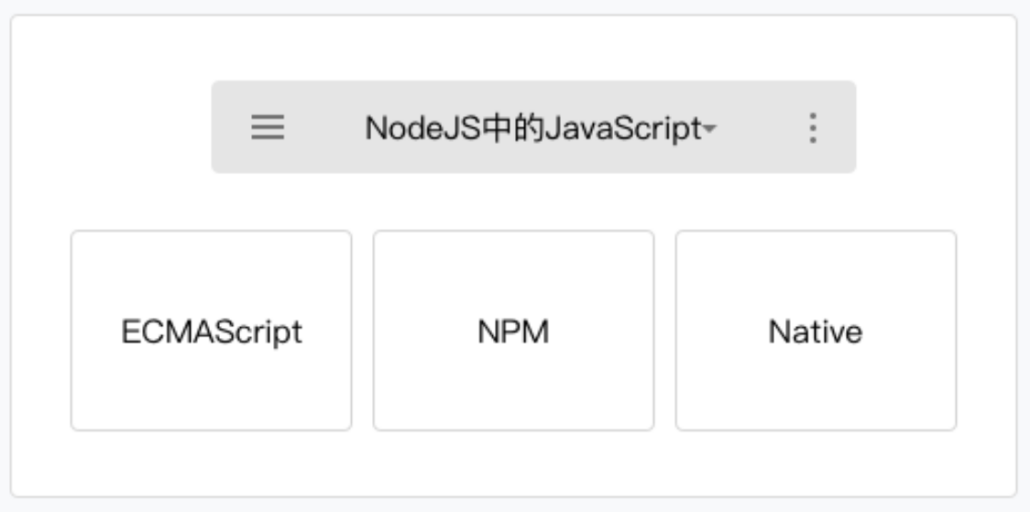Click the NPM text label

(513, 332)
